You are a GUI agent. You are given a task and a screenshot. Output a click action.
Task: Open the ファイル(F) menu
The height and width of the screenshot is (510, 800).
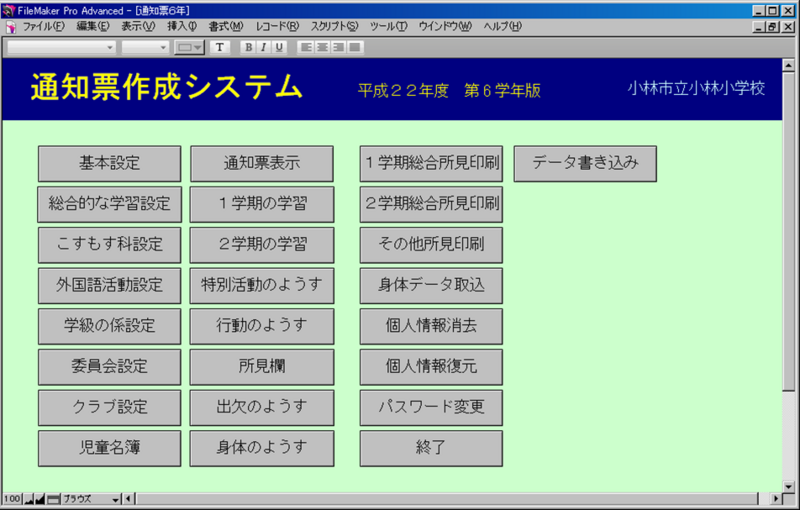tap(42, 26)
